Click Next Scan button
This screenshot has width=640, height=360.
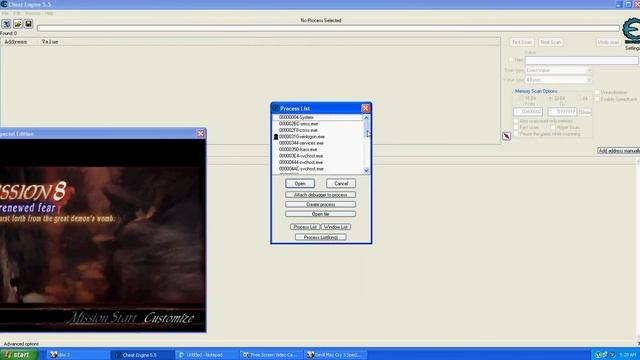pos(550,42)
